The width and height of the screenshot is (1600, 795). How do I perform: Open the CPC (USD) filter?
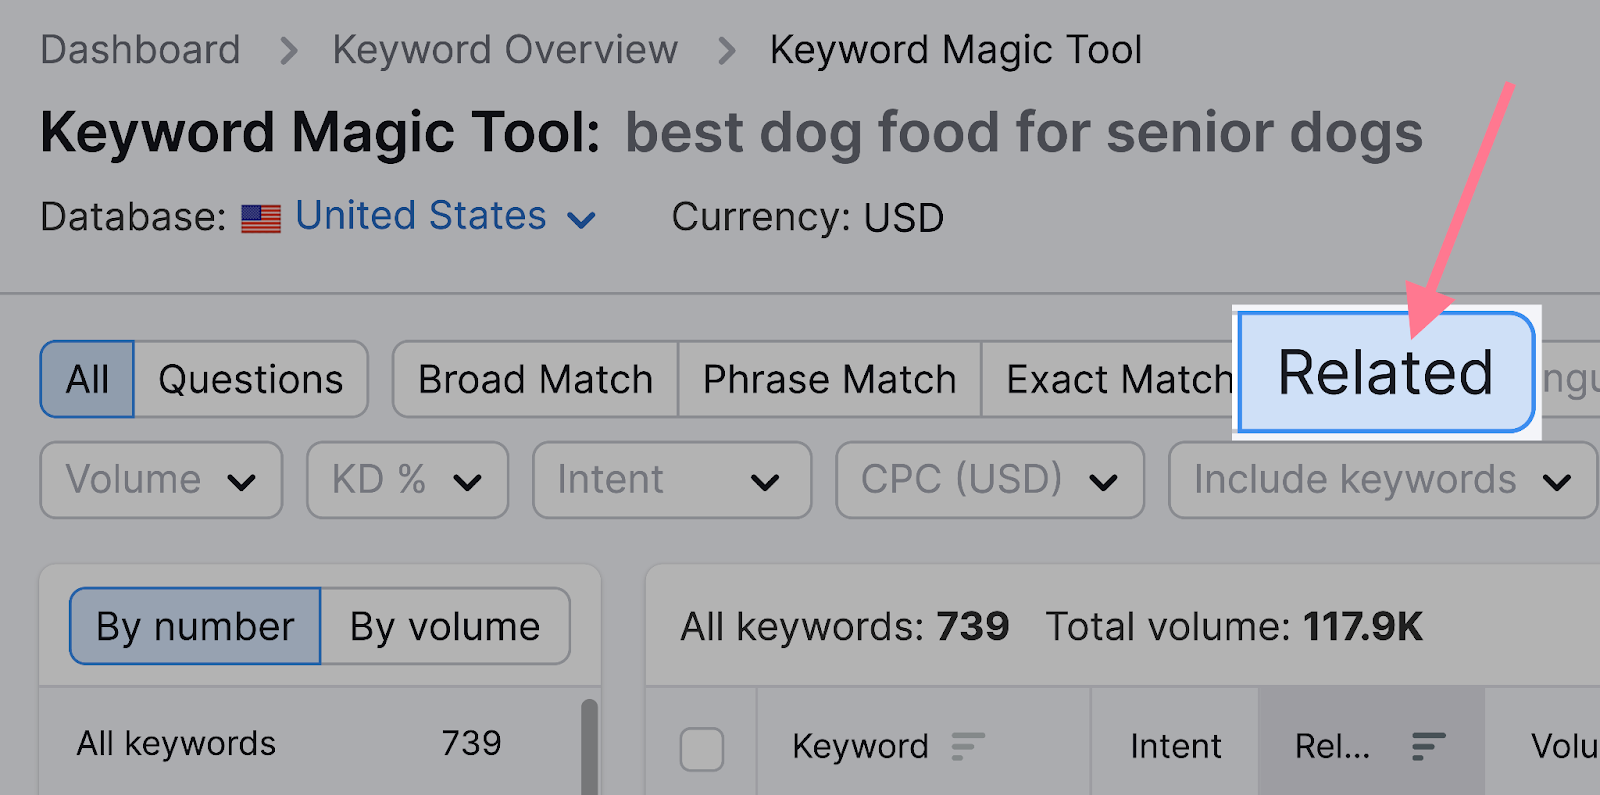990,480
